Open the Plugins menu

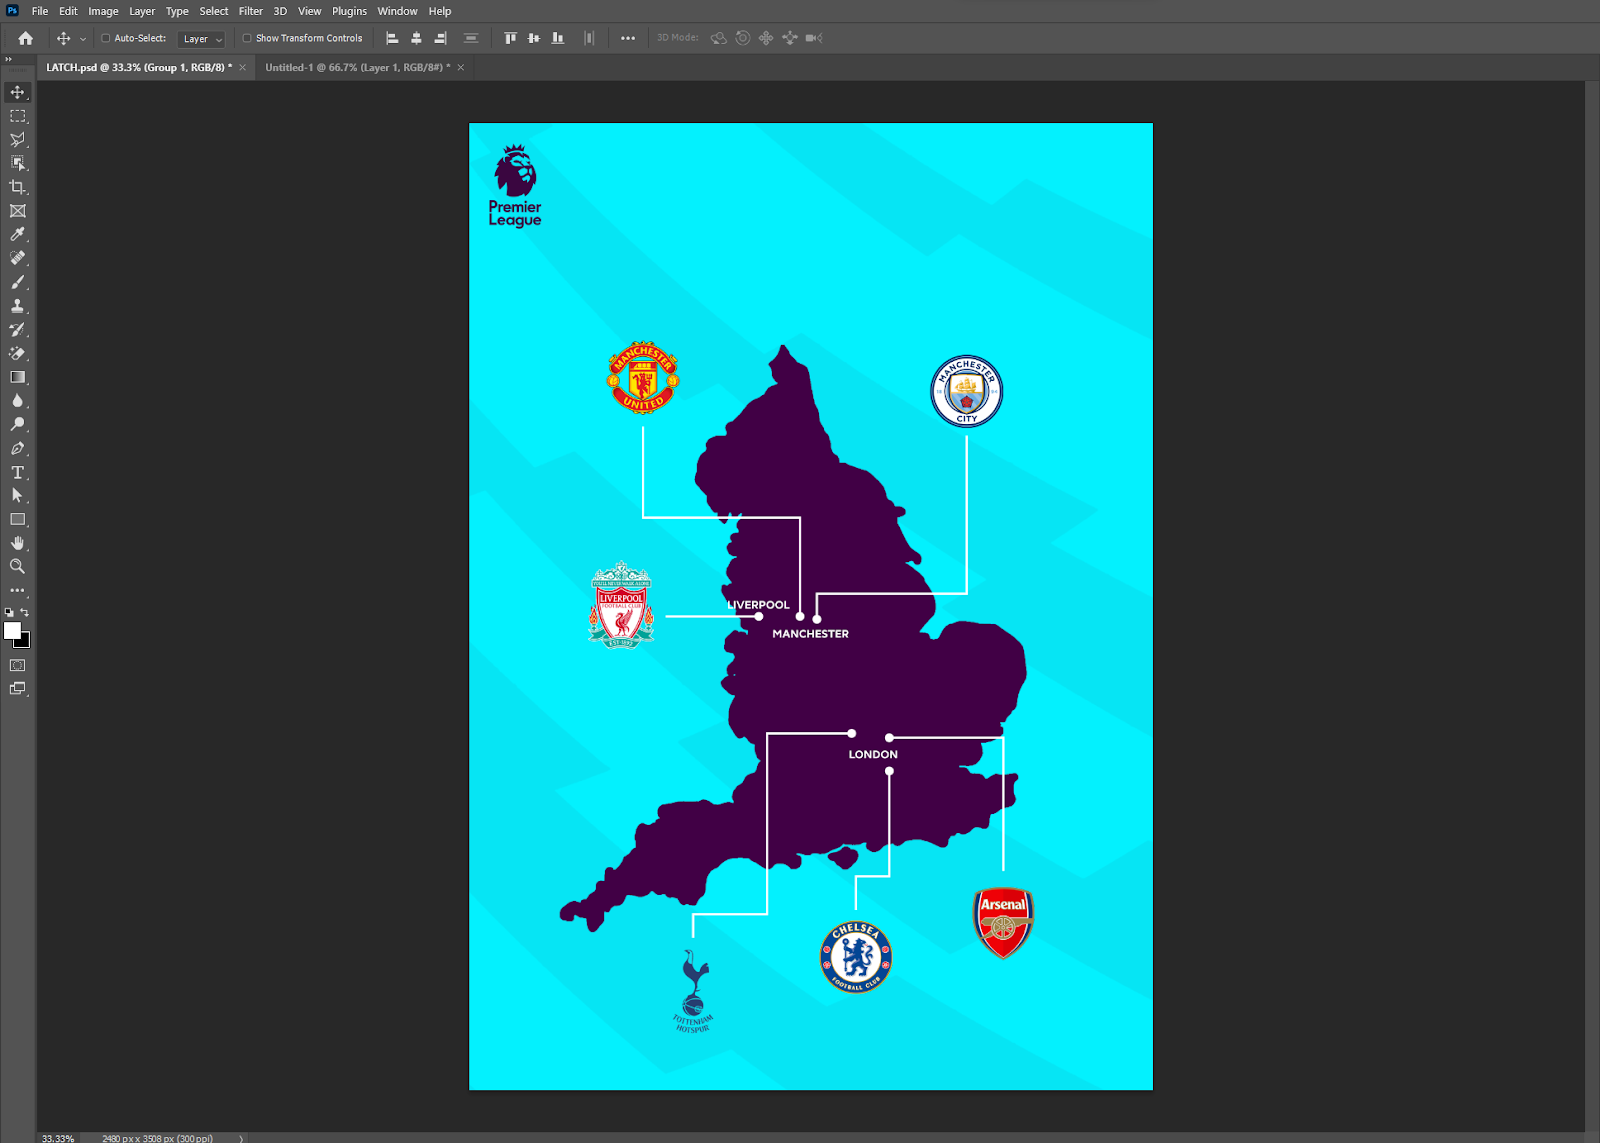[x=349, y=11]
